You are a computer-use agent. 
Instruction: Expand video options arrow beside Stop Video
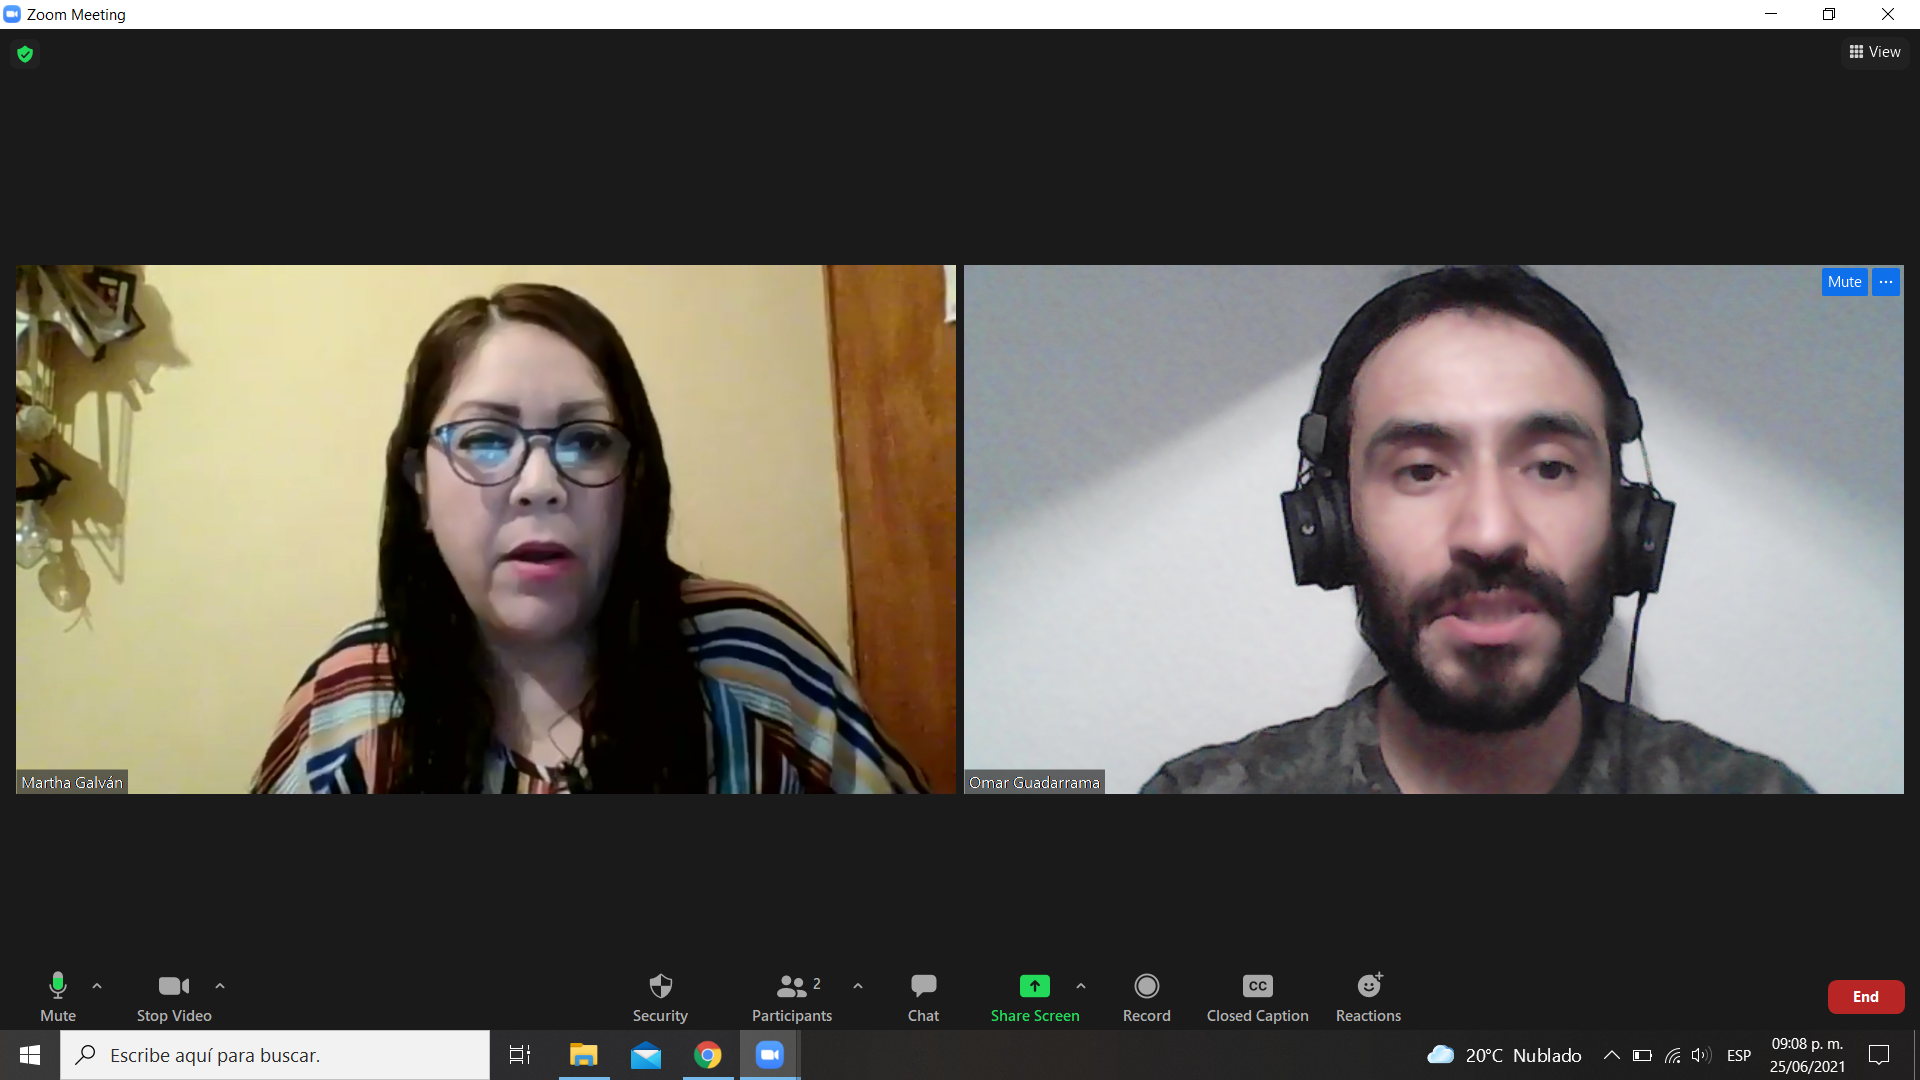[x=220, y=986]
